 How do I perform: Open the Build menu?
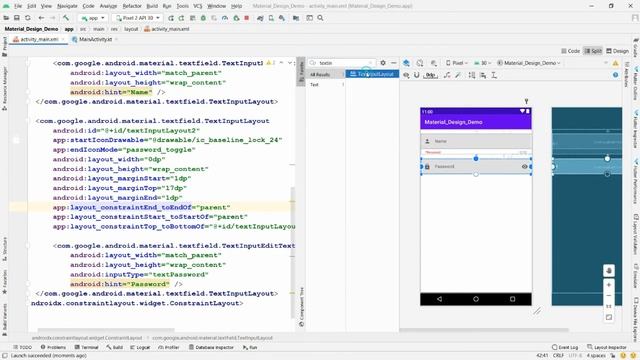(x=152, y=6)
